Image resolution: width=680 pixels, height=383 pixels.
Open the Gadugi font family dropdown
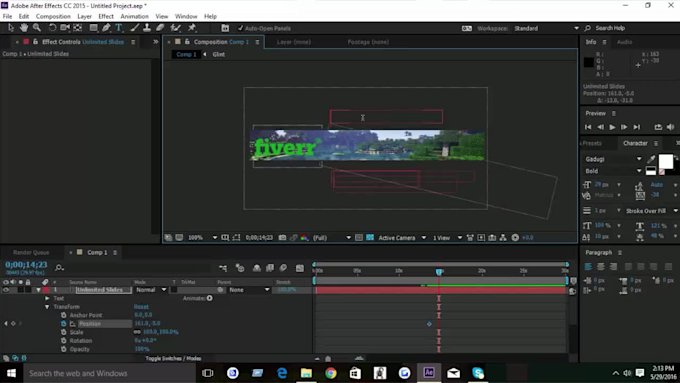[613, 159]
